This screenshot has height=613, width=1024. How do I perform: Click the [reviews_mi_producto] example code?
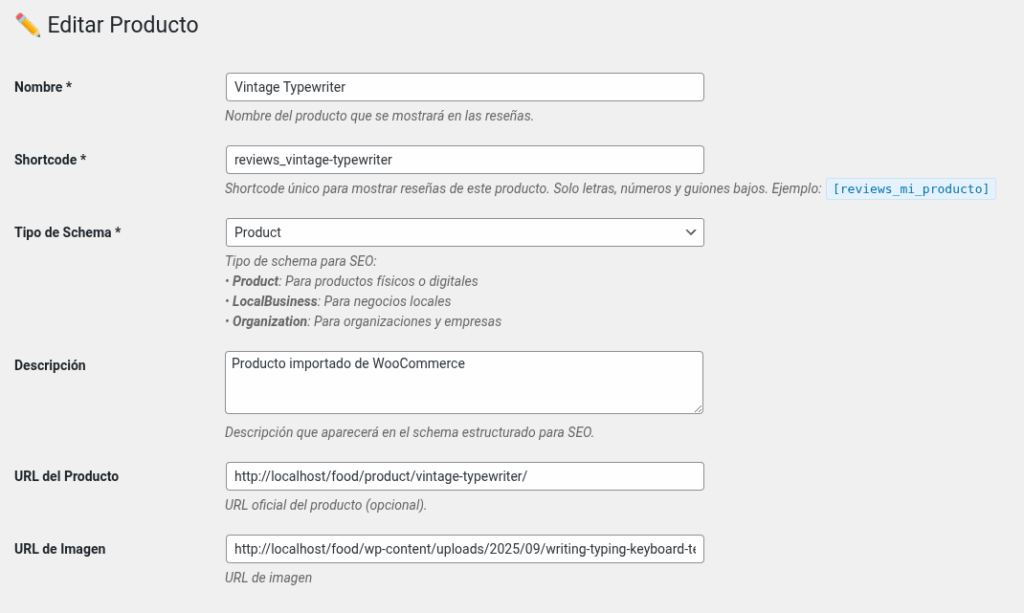coord(910,189)
